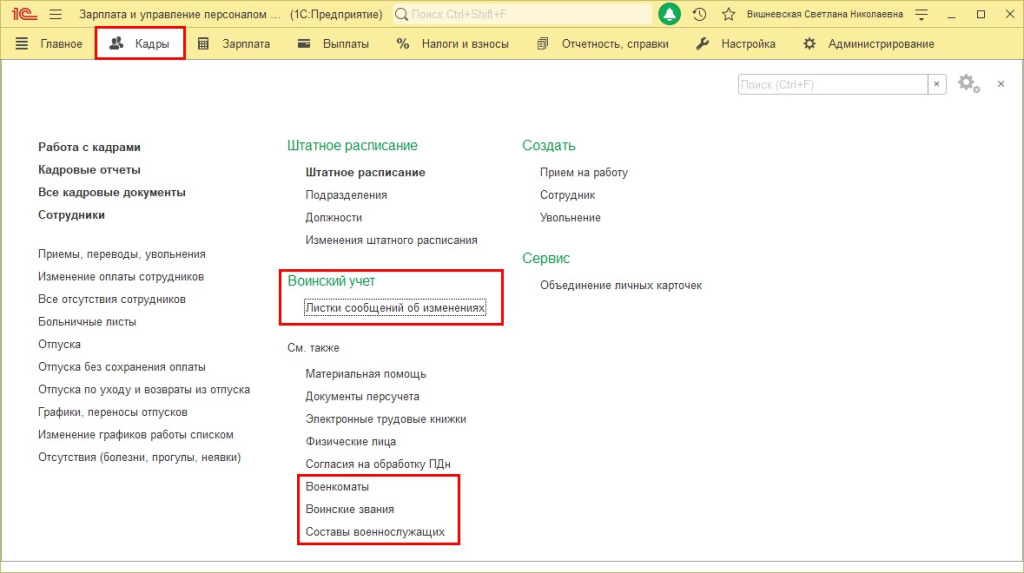The width and height of the screenshot is (1024, 573).
Task: Open the Кадры section tab
Action: pos(140,44)
